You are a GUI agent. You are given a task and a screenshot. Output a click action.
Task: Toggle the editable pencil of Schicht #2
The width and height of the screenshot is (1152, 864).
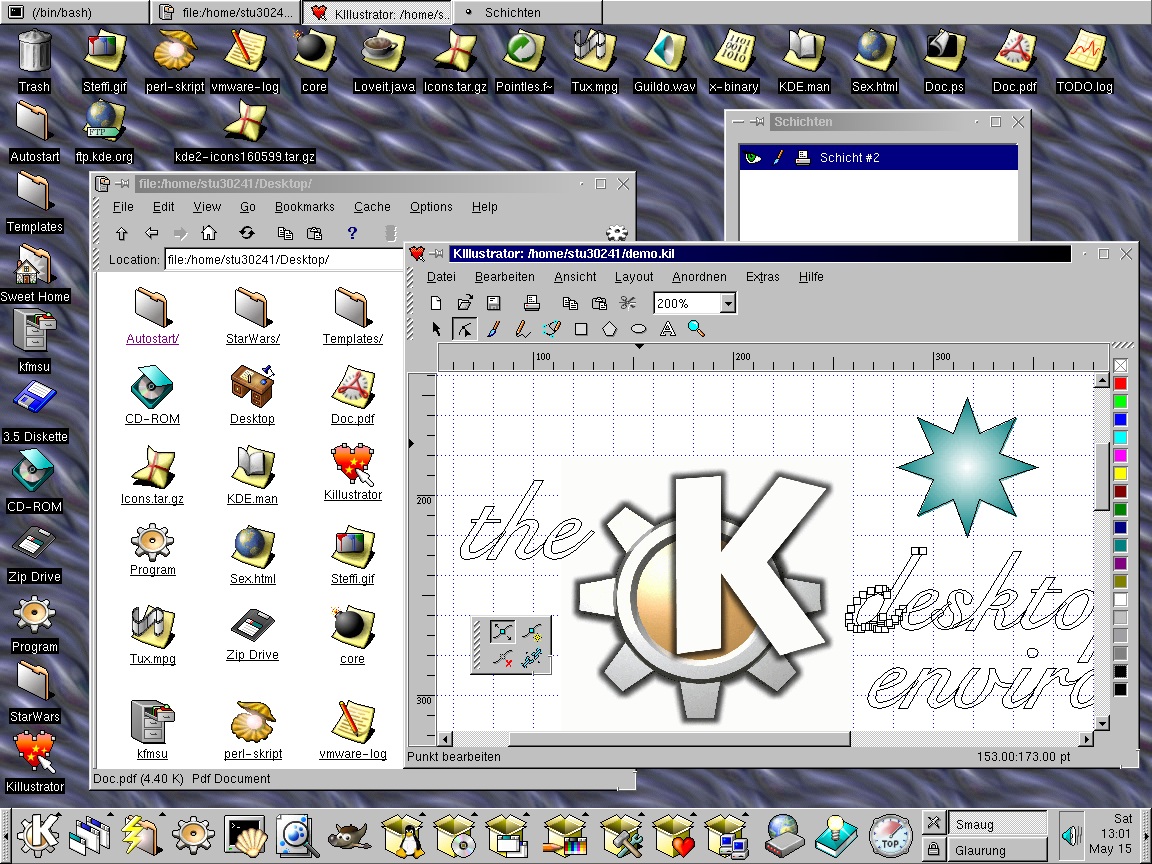pyautogui.click(x=778, y=158)
